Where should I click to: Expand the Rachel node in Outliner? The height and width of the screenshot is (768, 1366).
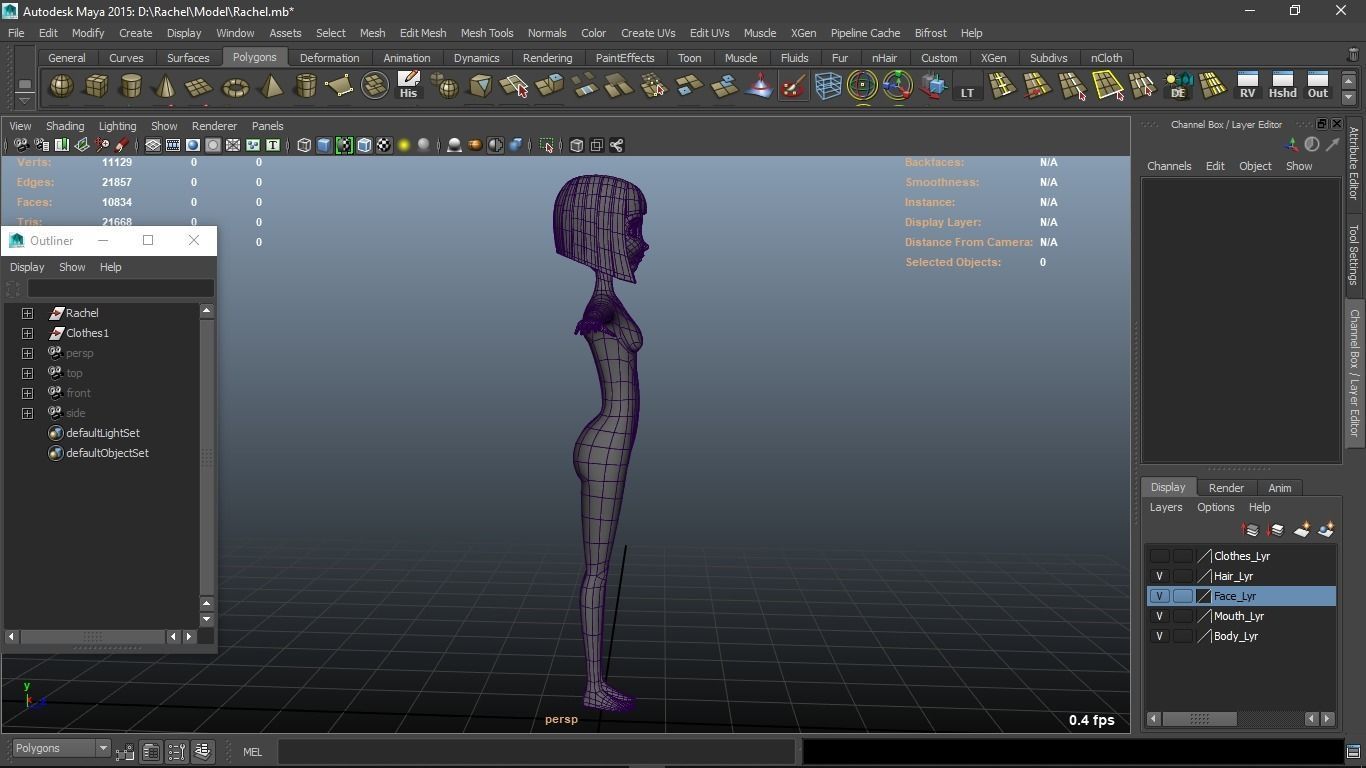pos(28,313)
